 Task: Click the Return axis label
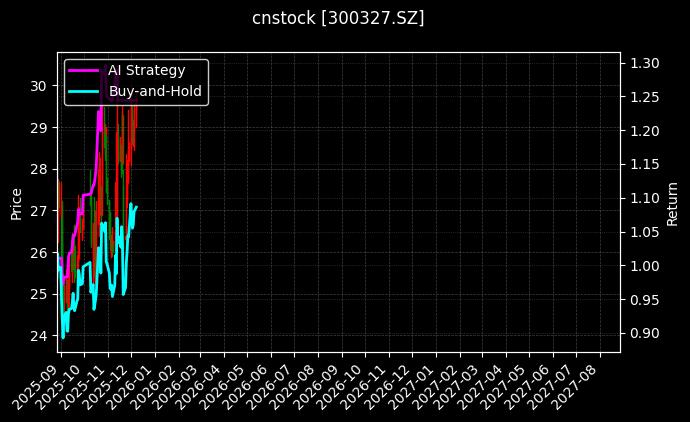(672, 204)
